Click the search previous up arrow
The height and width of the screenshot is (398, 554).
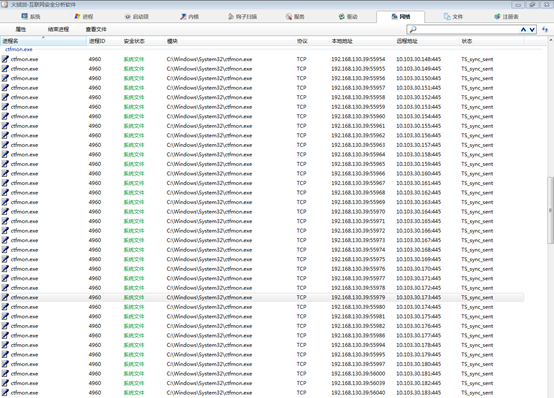[523, 30]
